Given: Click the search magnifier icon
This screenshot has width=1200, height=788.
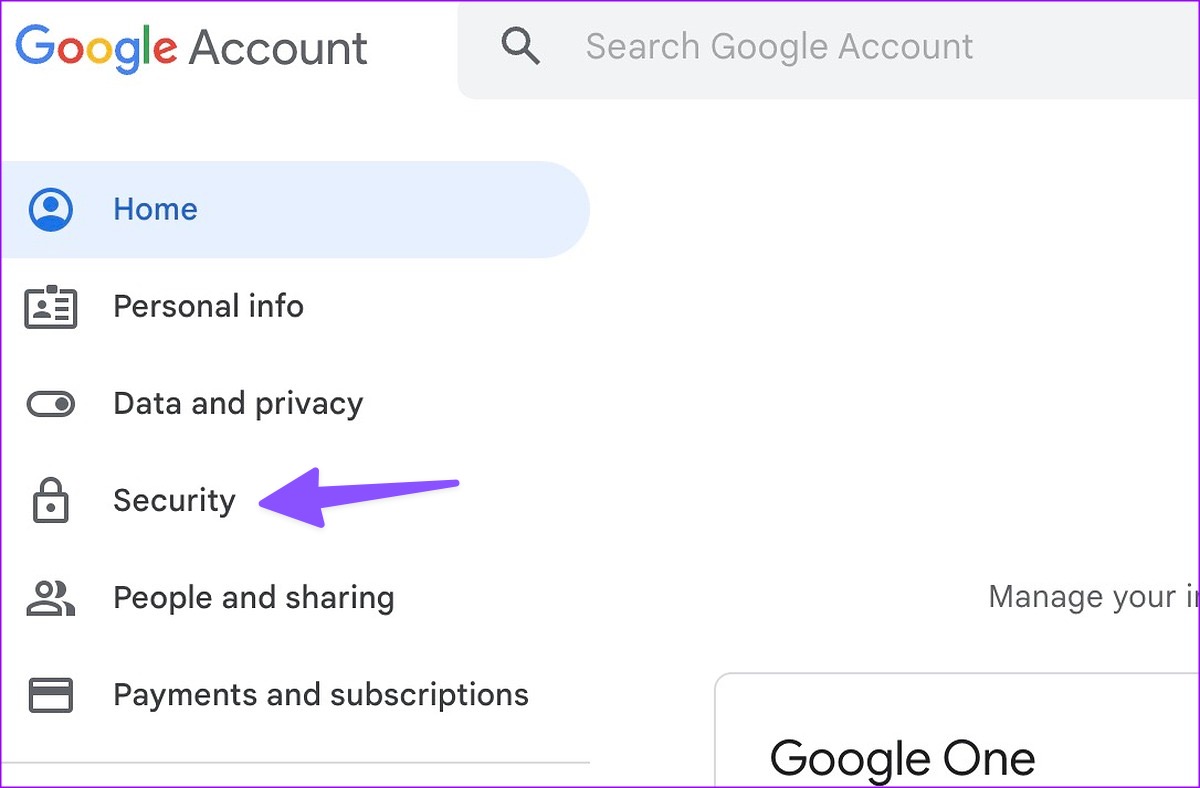Looking at the screenshot, I should coord(520,46).
